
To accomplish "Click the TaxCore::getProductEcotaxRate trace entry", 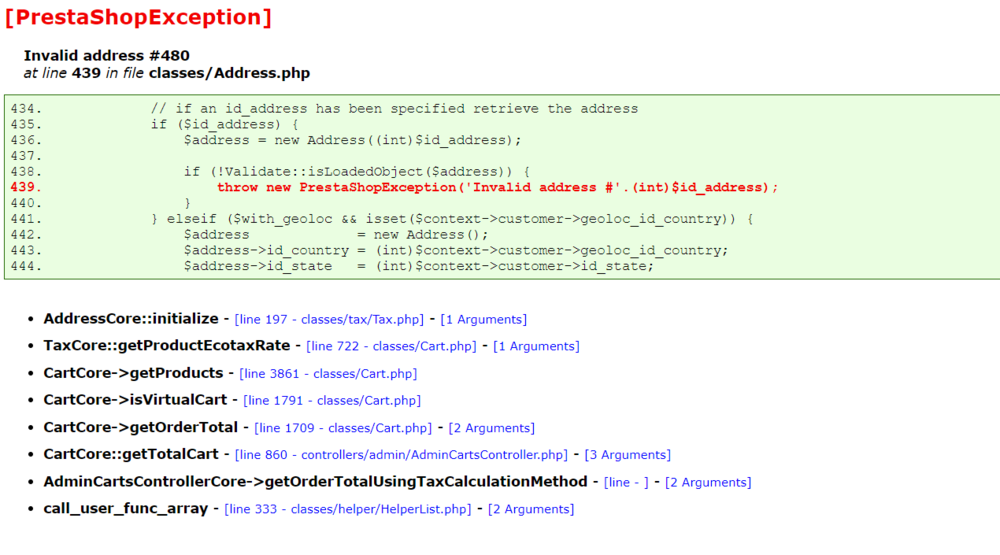I will click(166, 345).
